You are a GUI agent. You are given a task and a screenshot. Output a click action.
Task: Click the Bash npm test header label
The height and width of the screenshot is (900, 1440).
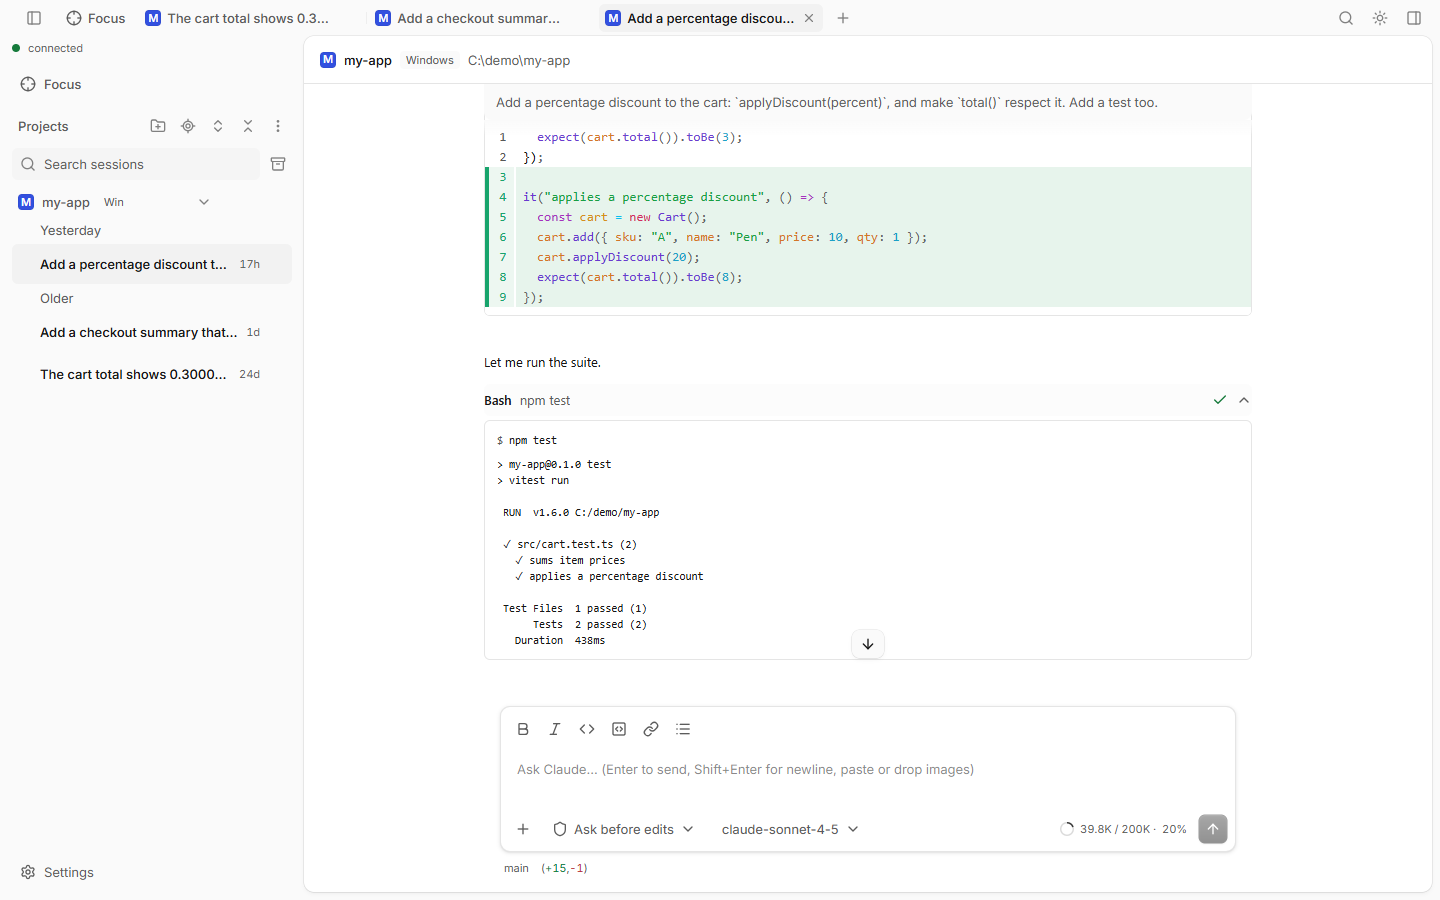pos(527,400)
